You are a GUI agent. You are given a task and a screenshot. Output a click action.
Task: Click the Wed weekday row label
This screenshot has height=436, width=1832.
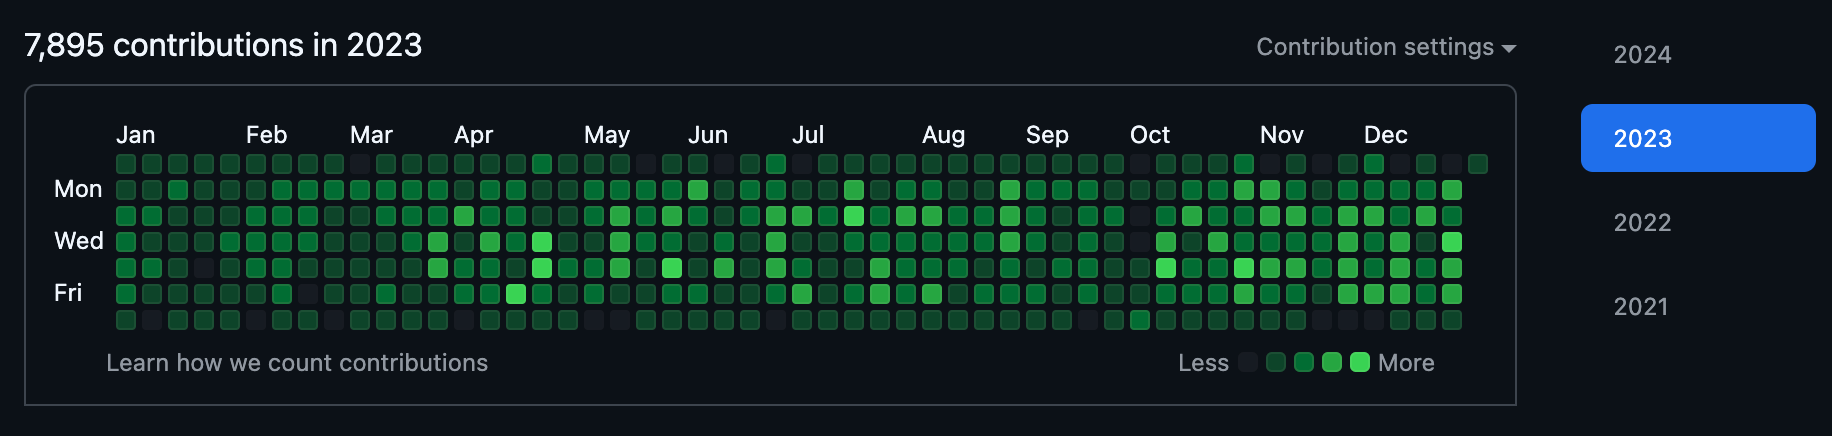pyautogui.click(x=79, y=241)
